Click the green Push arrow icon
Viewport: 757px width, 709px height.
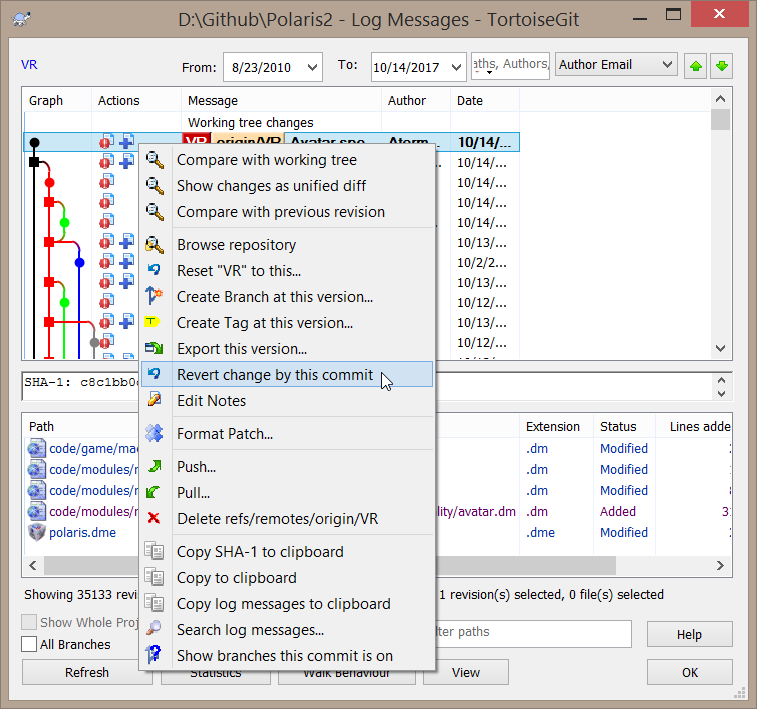tap(154, 466)
